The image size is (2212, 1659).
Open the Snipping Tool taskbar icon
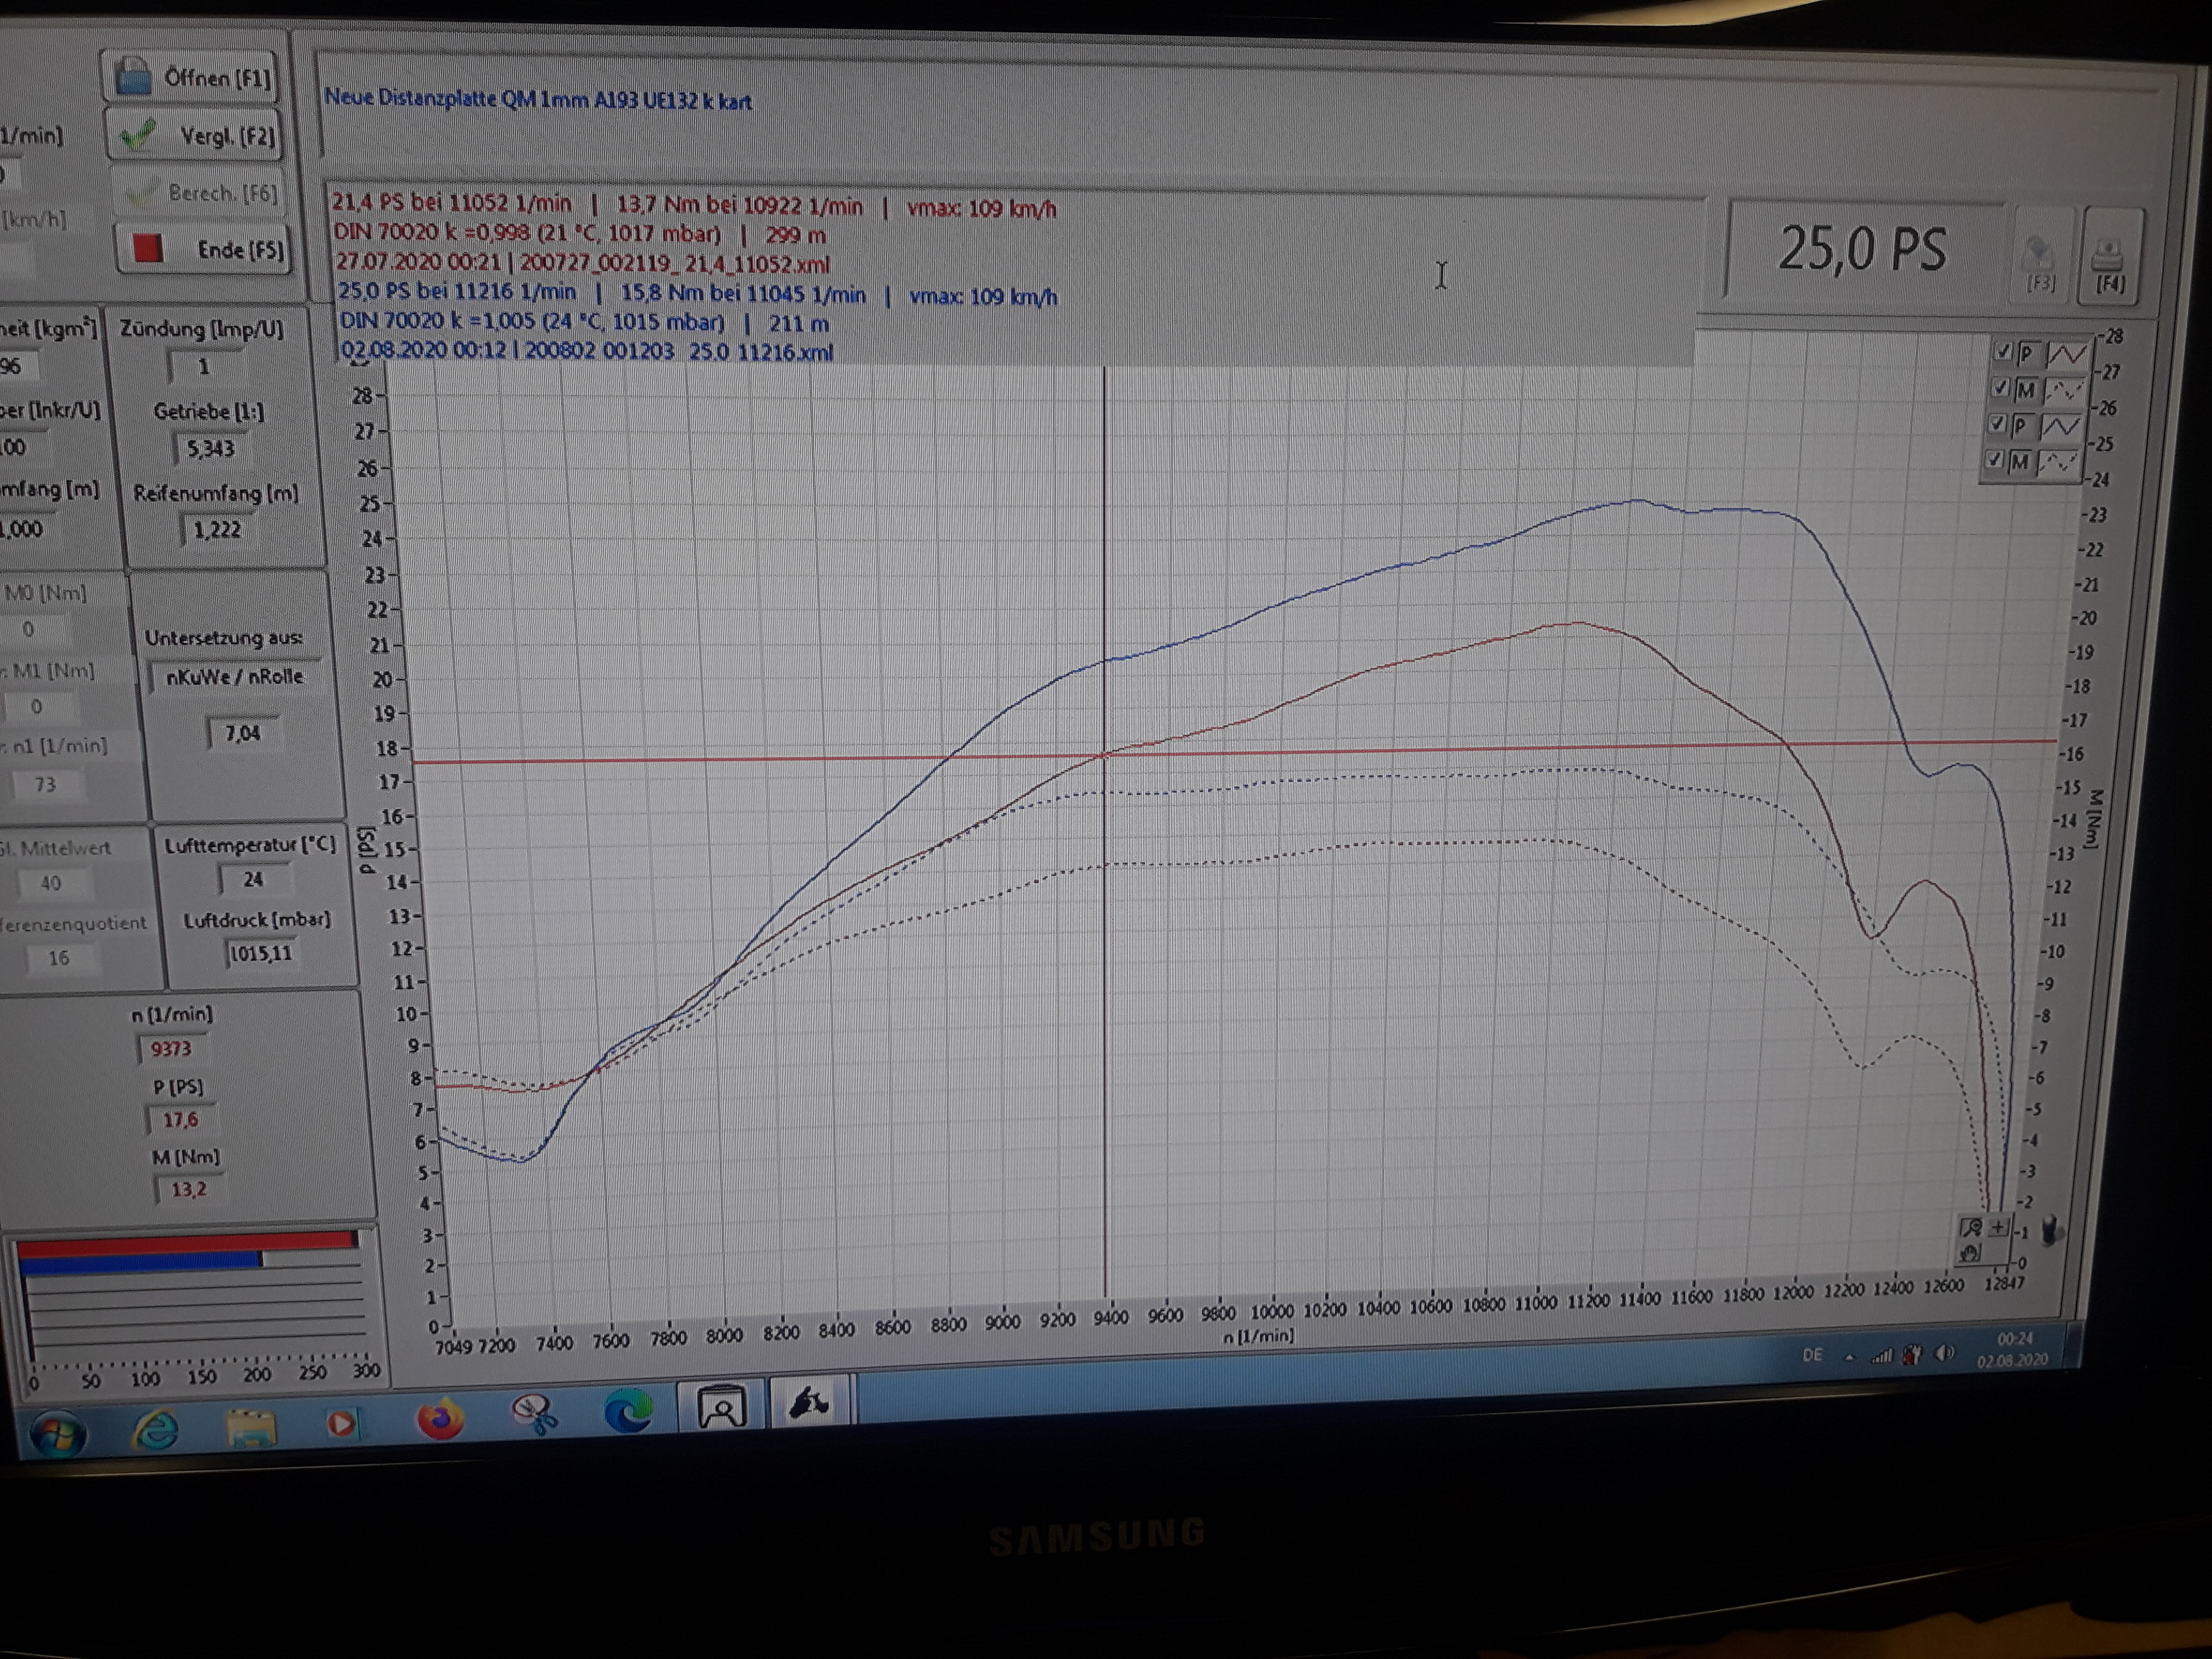(534, 1415)
